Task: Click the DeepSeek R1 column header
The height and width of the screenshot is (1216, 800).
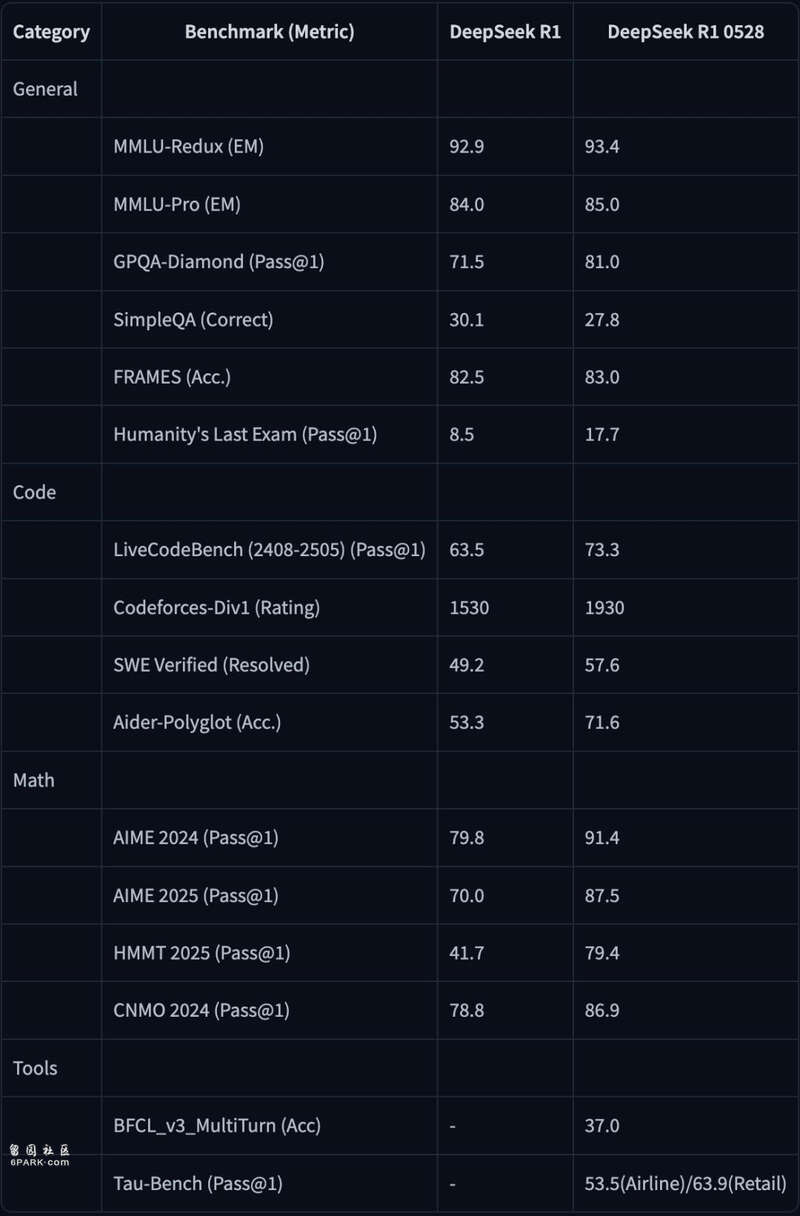Action: (505, 32)
